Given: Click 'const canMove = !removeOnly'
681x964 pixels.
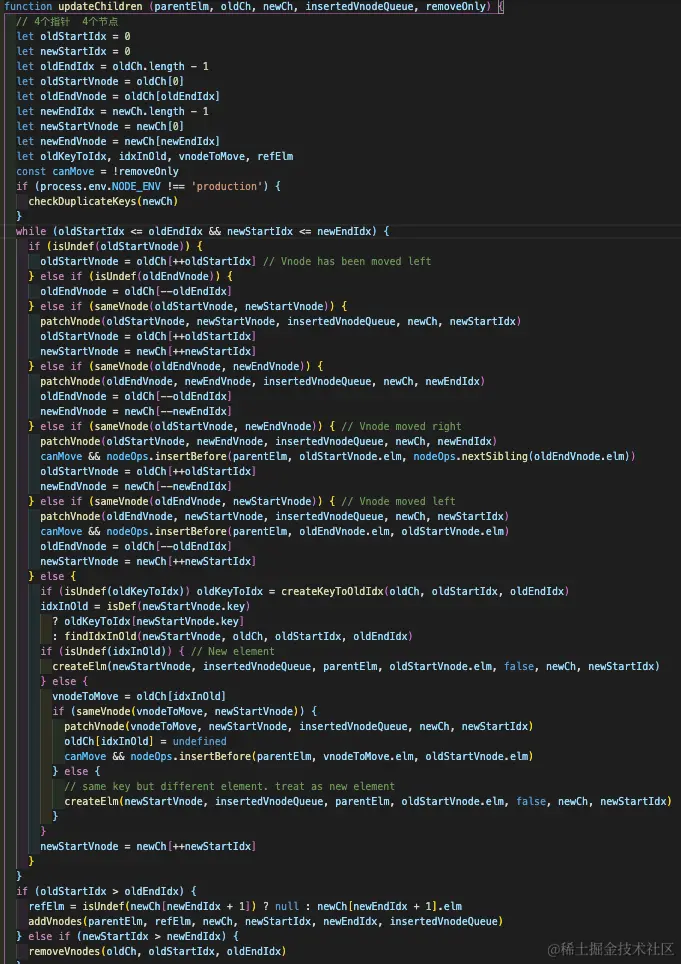Looking at the screenshot, I should (x=98, y=172).
